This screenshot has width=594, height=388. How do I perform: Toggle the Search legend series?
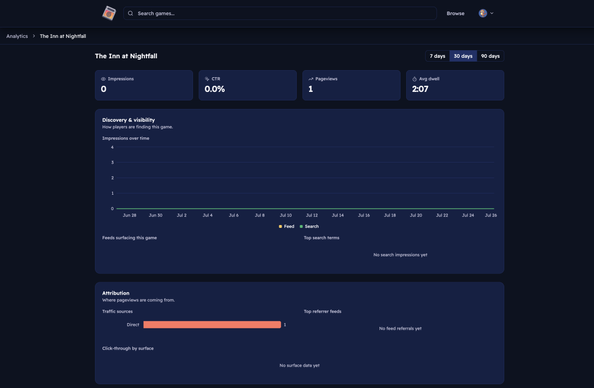[309, 226]
